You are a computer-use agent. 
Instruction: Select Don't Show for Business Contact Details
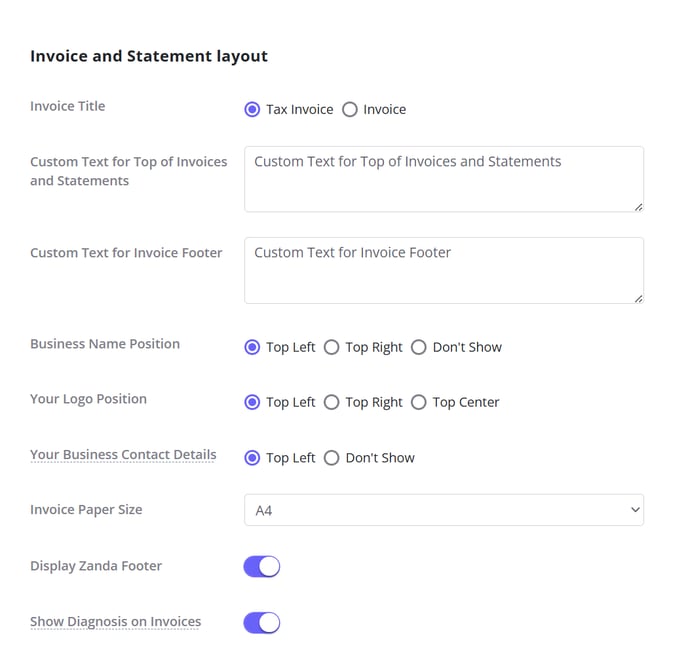click(x=331, y=458)
